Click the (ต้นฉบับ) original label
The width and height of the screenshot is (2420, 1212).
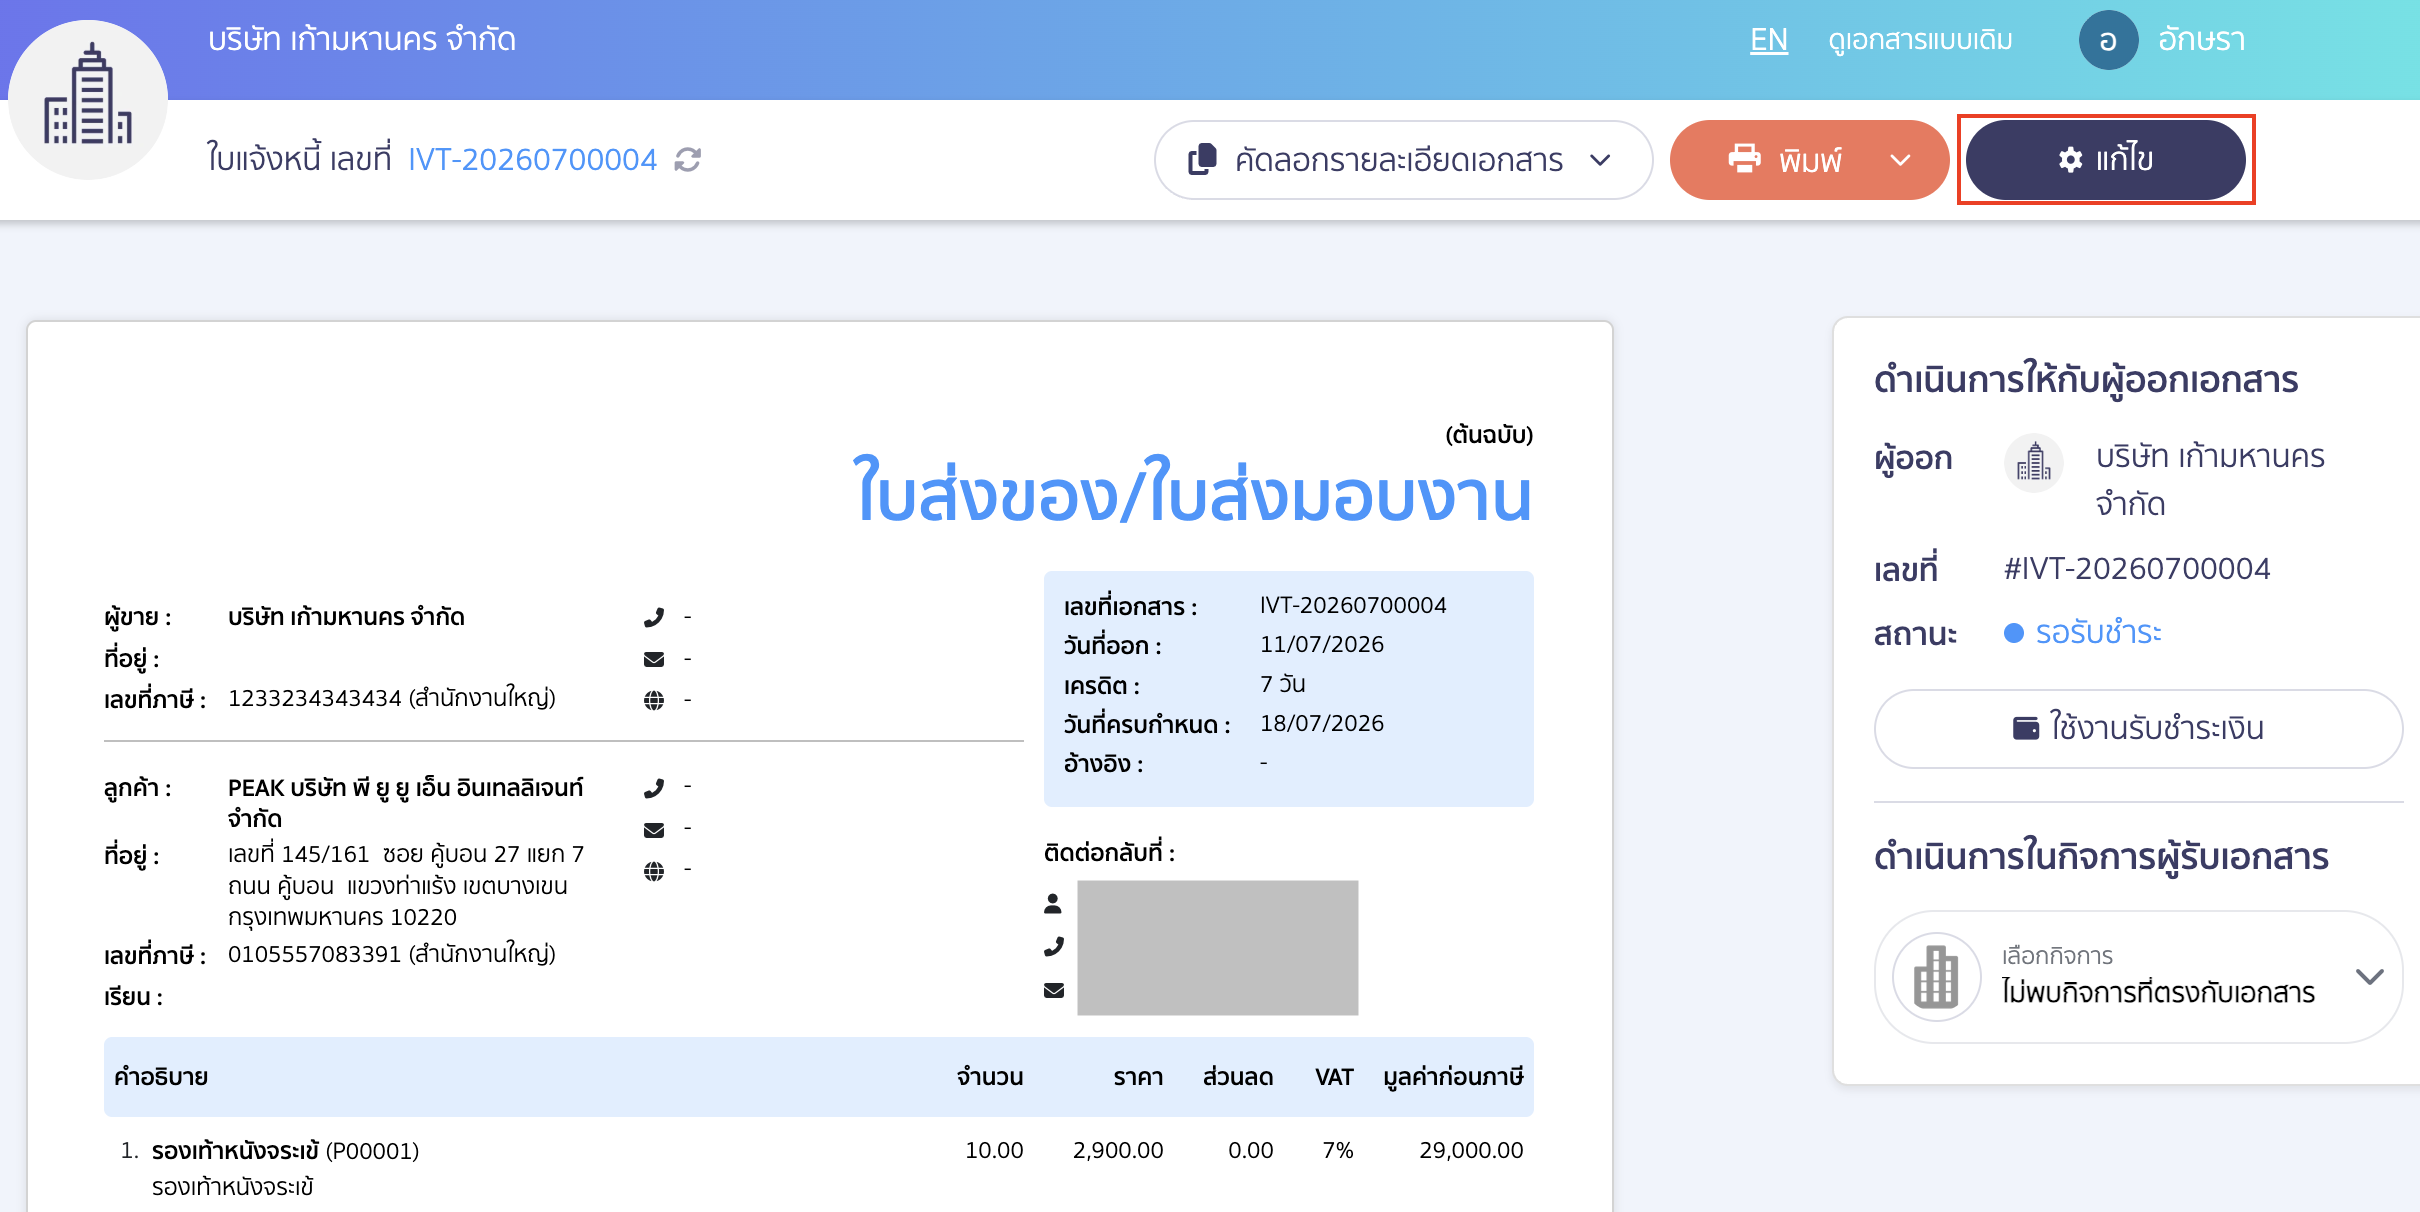coord(1489,435)
